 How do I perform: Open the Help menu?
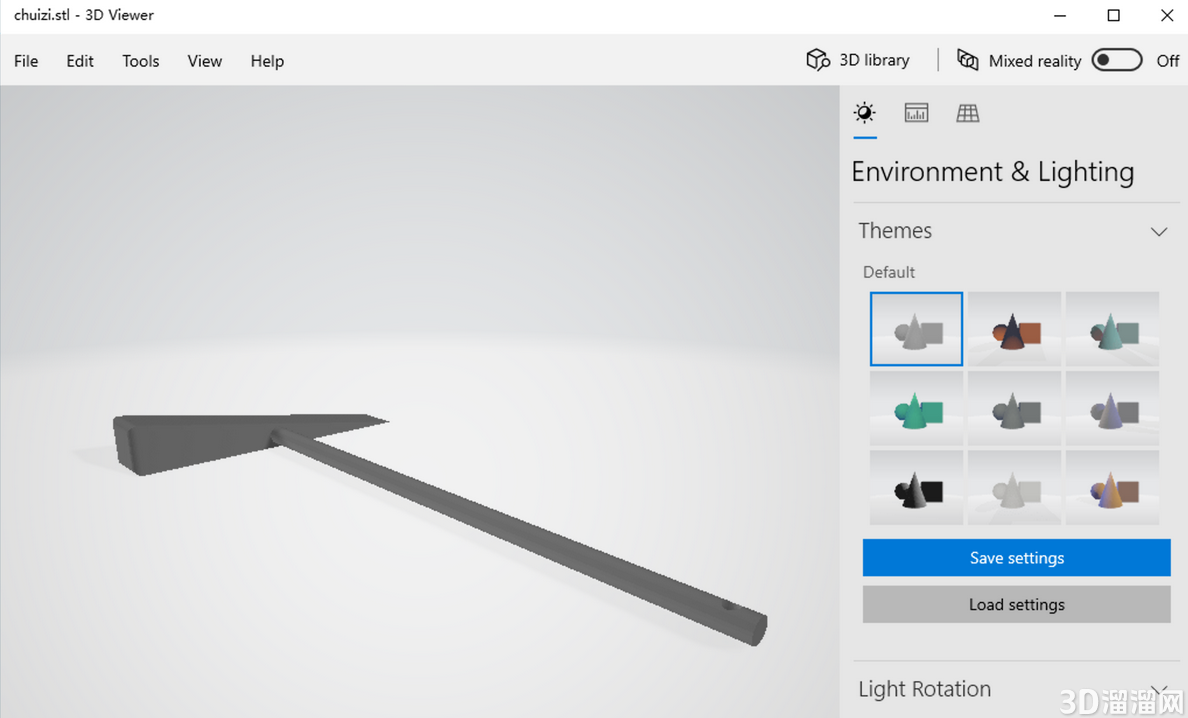pos(267,61)
